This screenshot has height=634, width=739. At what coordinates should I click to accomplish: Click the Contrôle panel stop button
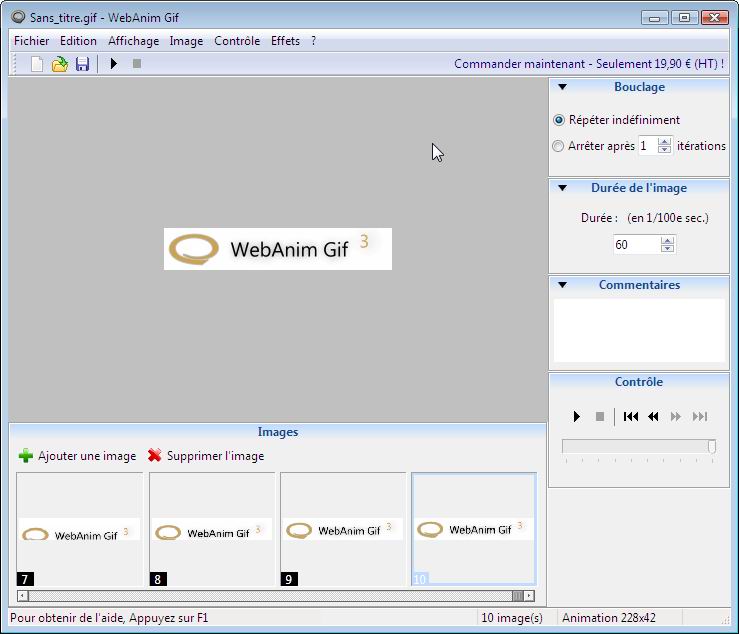(x=599, y=416)
